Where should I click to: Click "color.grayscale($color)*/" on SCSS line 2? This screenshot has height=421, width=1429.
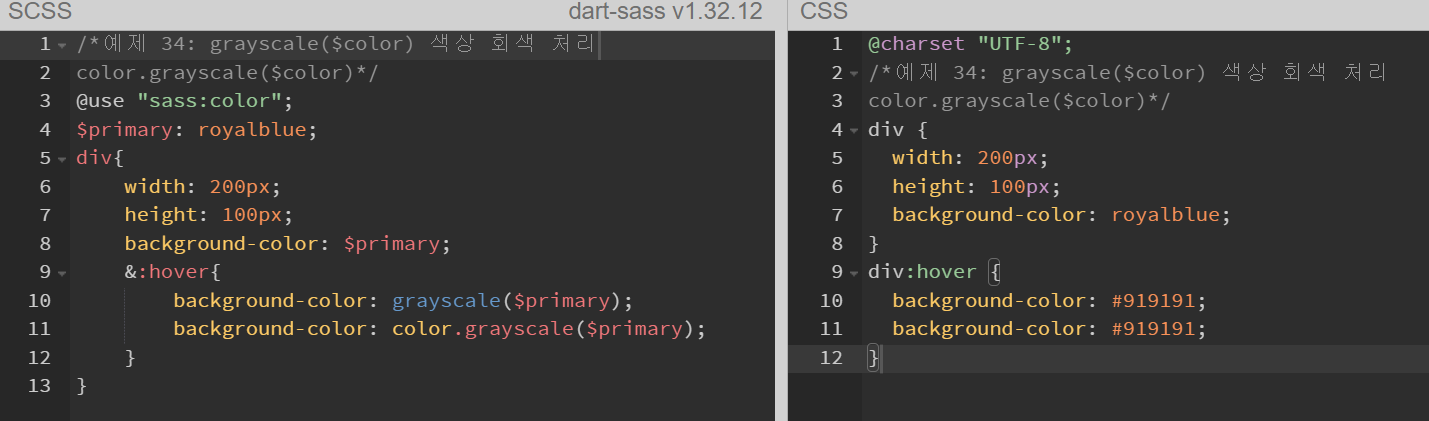[x=227, y=73]
